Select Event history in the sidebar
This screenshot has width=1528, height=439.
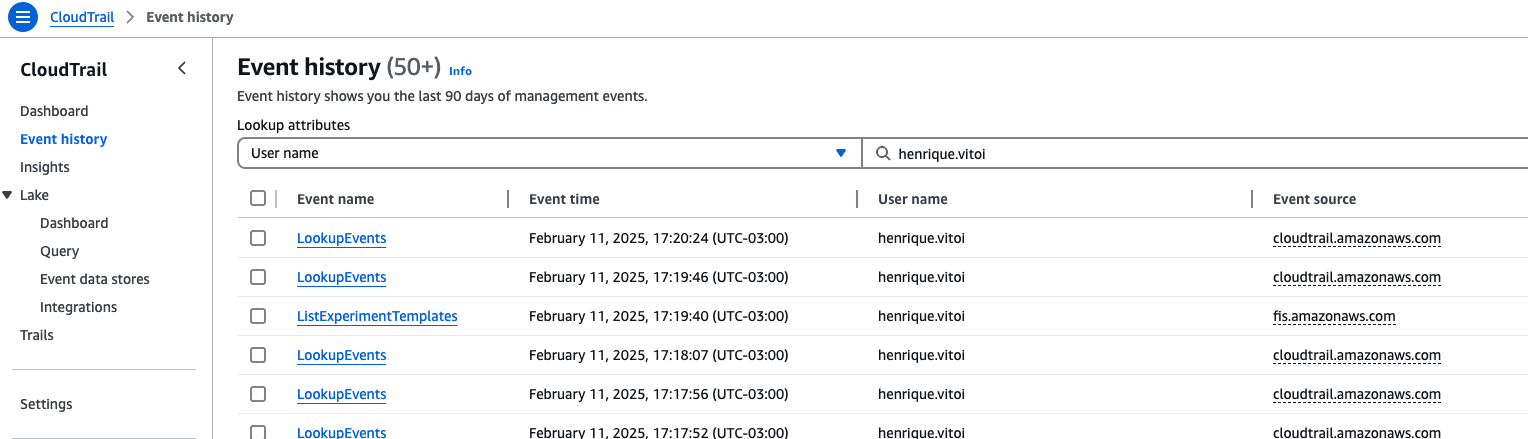pyautogui.click(x=63, y=139)
